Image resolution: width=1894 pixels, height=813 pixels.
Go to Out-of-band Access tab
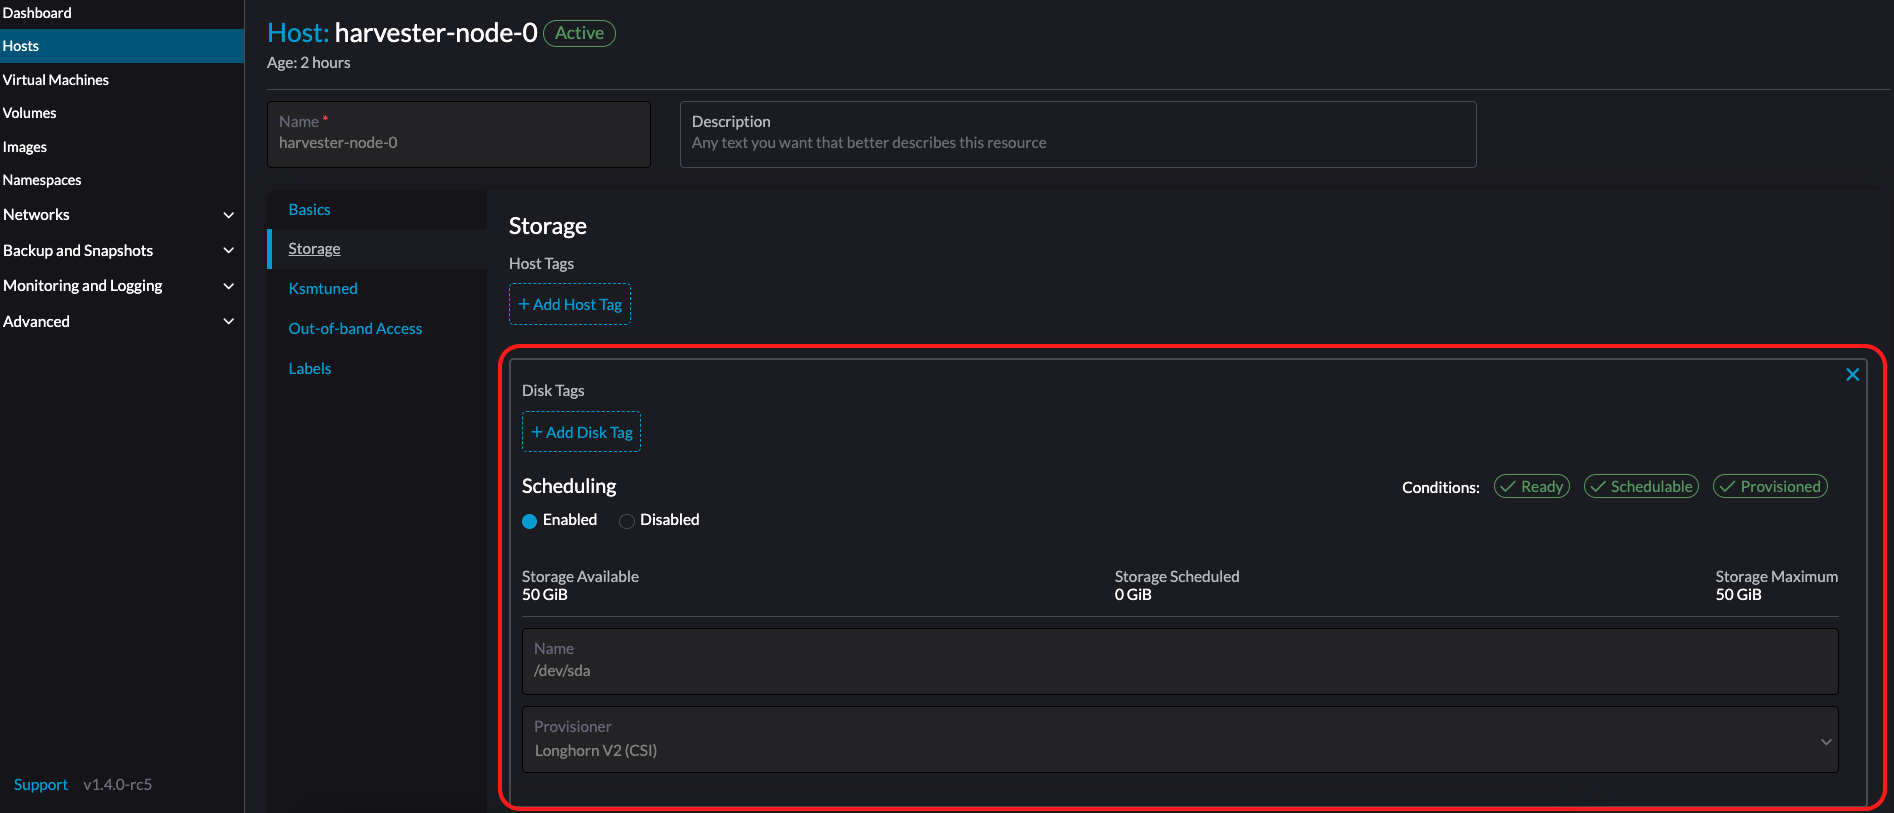(x=355, y=329)
